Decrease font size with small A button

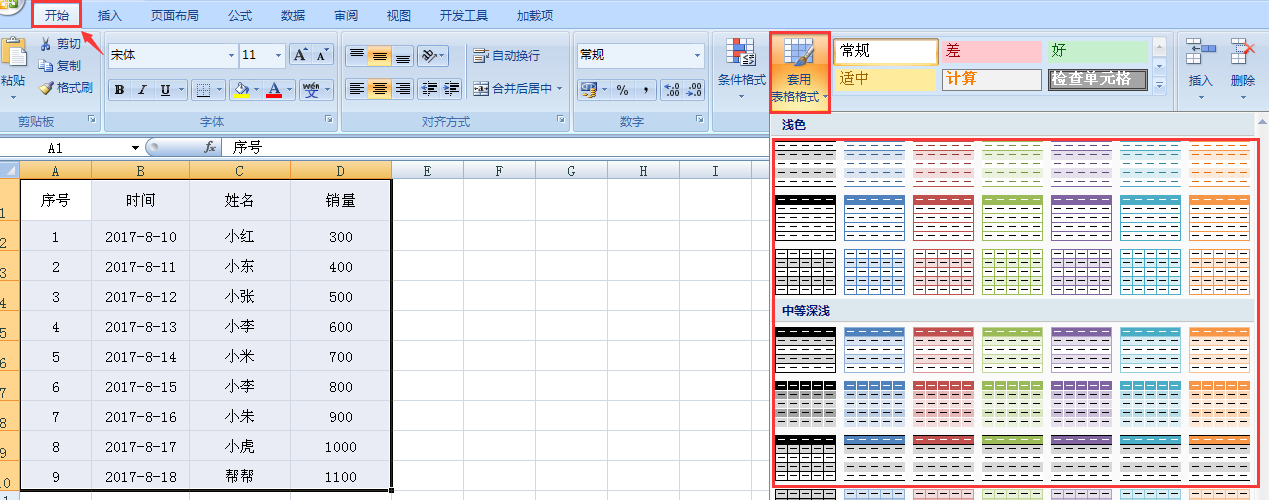[x=324, y=55]
